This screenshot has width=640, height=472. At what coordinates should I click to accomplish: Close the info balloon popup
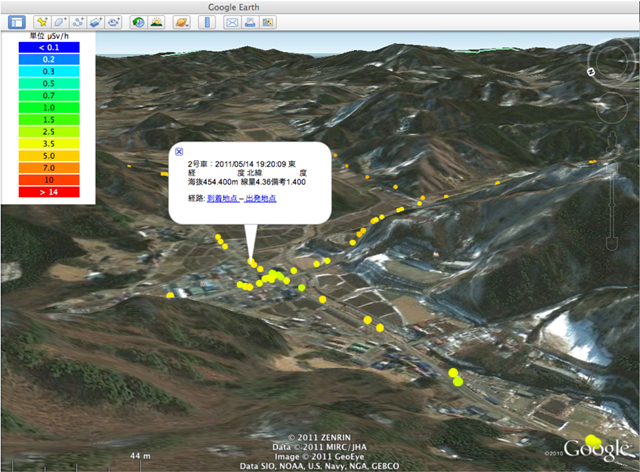[x=179, y=151]
